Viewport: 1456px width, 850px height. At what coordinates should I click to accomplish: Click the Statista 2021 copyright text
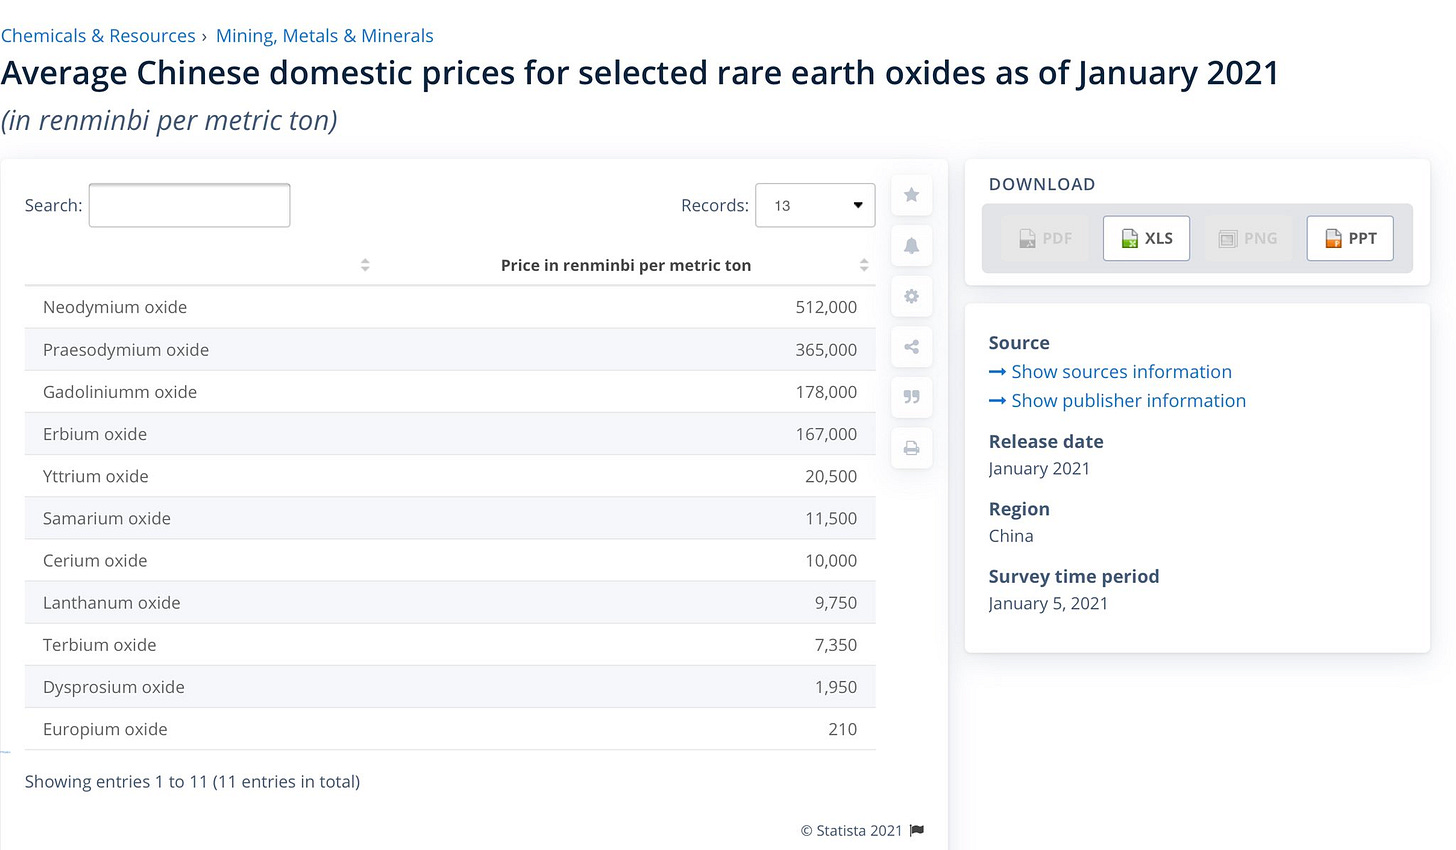point(852,830)
